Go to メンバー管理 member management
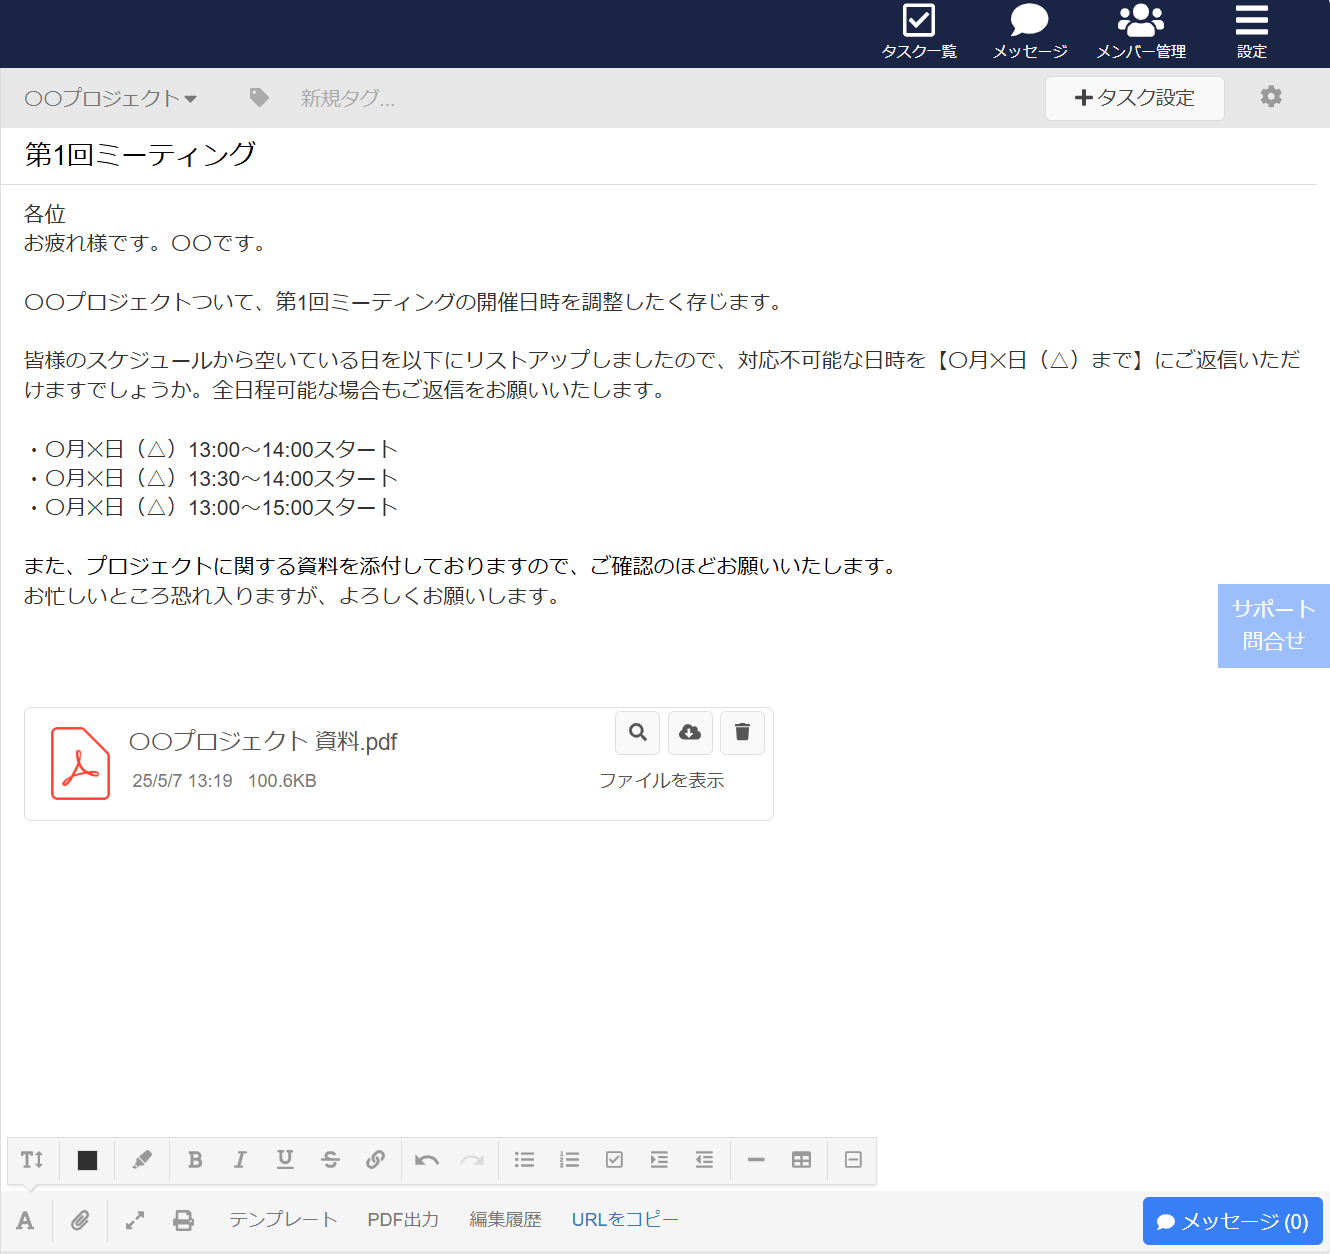Image resolution: width=1330 pixels, height=1254 pixels. point(1141,32)
